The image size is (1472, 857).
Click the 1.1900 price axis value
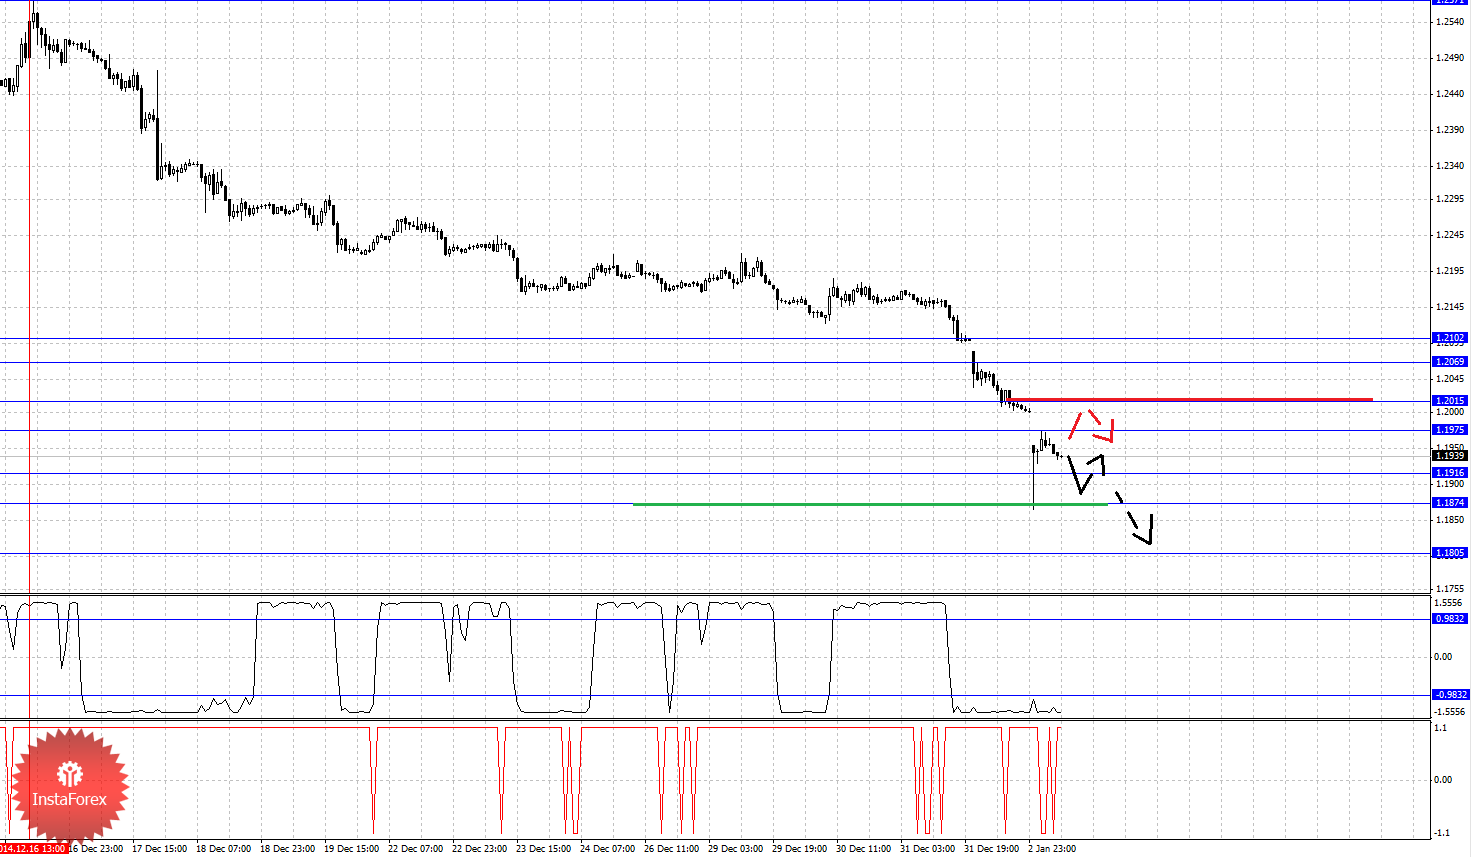[1450, 484]
